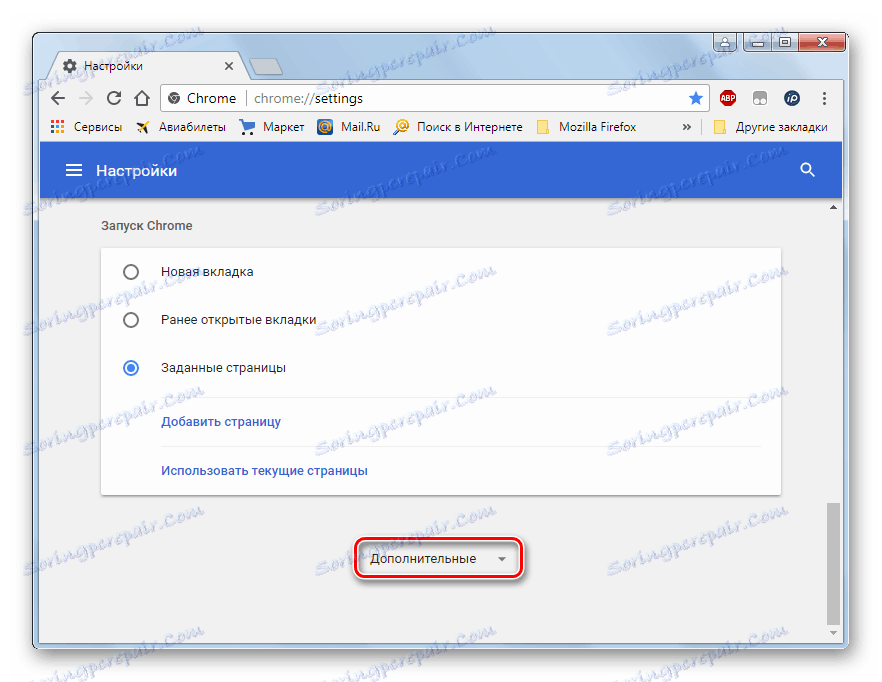The image size is (882, 682).
Task: Open the Маркет bookmark
Action: (272, 127)
